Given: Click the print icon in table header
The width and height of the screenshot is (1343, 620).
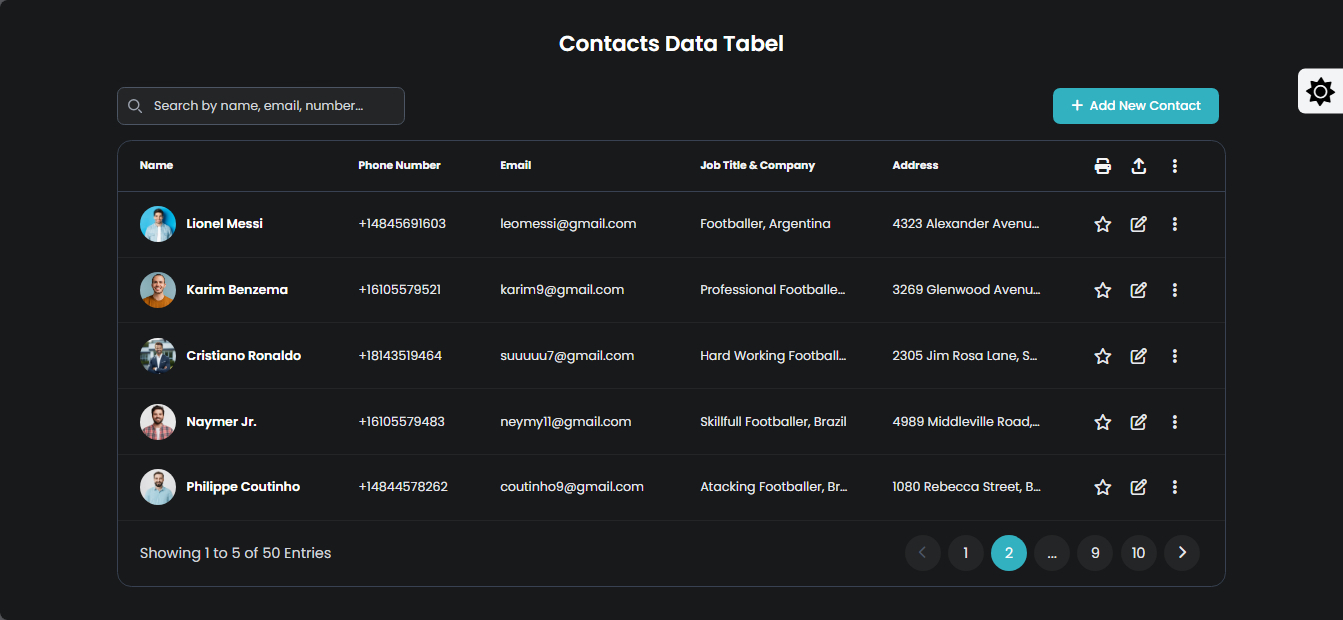Looking at the screenshot, I should [1102, 166].
